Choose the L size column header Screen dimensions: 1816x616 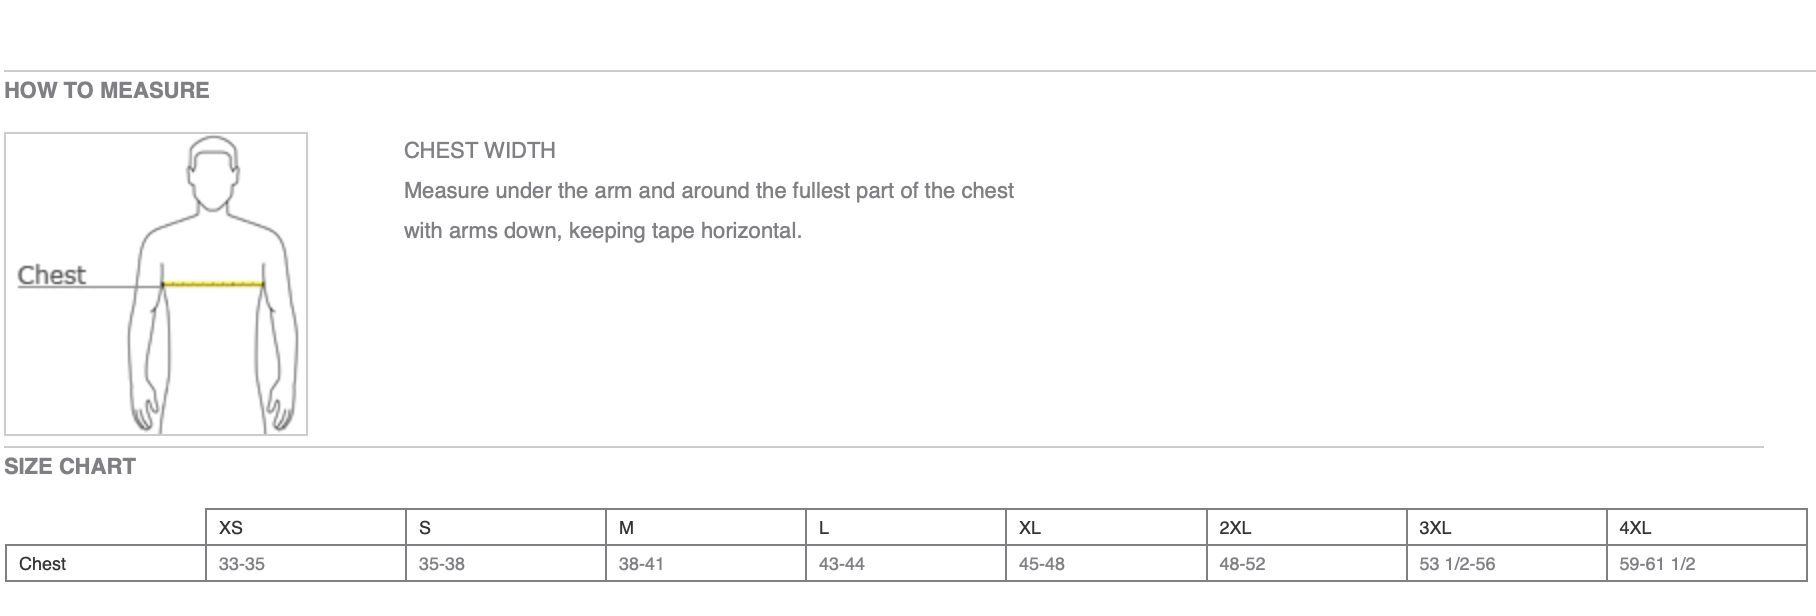[x=824, y=528]
